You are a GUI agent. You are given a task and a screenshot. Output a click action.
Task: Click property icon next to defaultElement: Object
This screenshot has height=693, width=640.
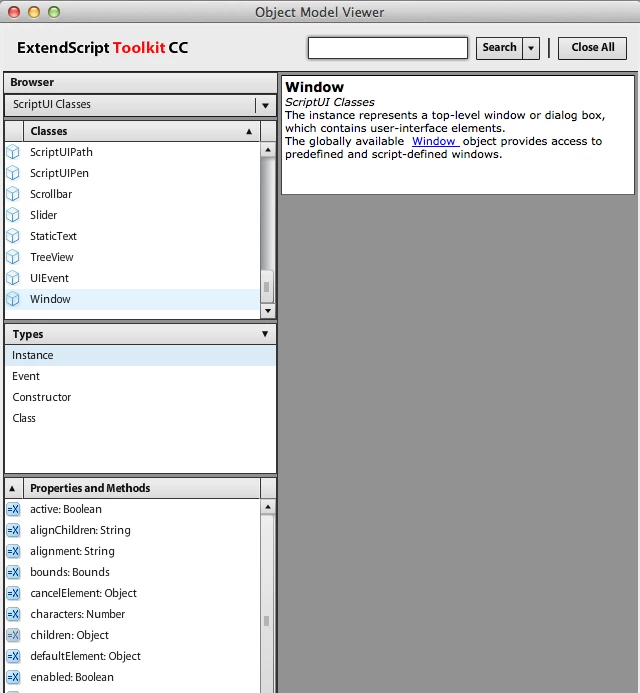(13, 656)
